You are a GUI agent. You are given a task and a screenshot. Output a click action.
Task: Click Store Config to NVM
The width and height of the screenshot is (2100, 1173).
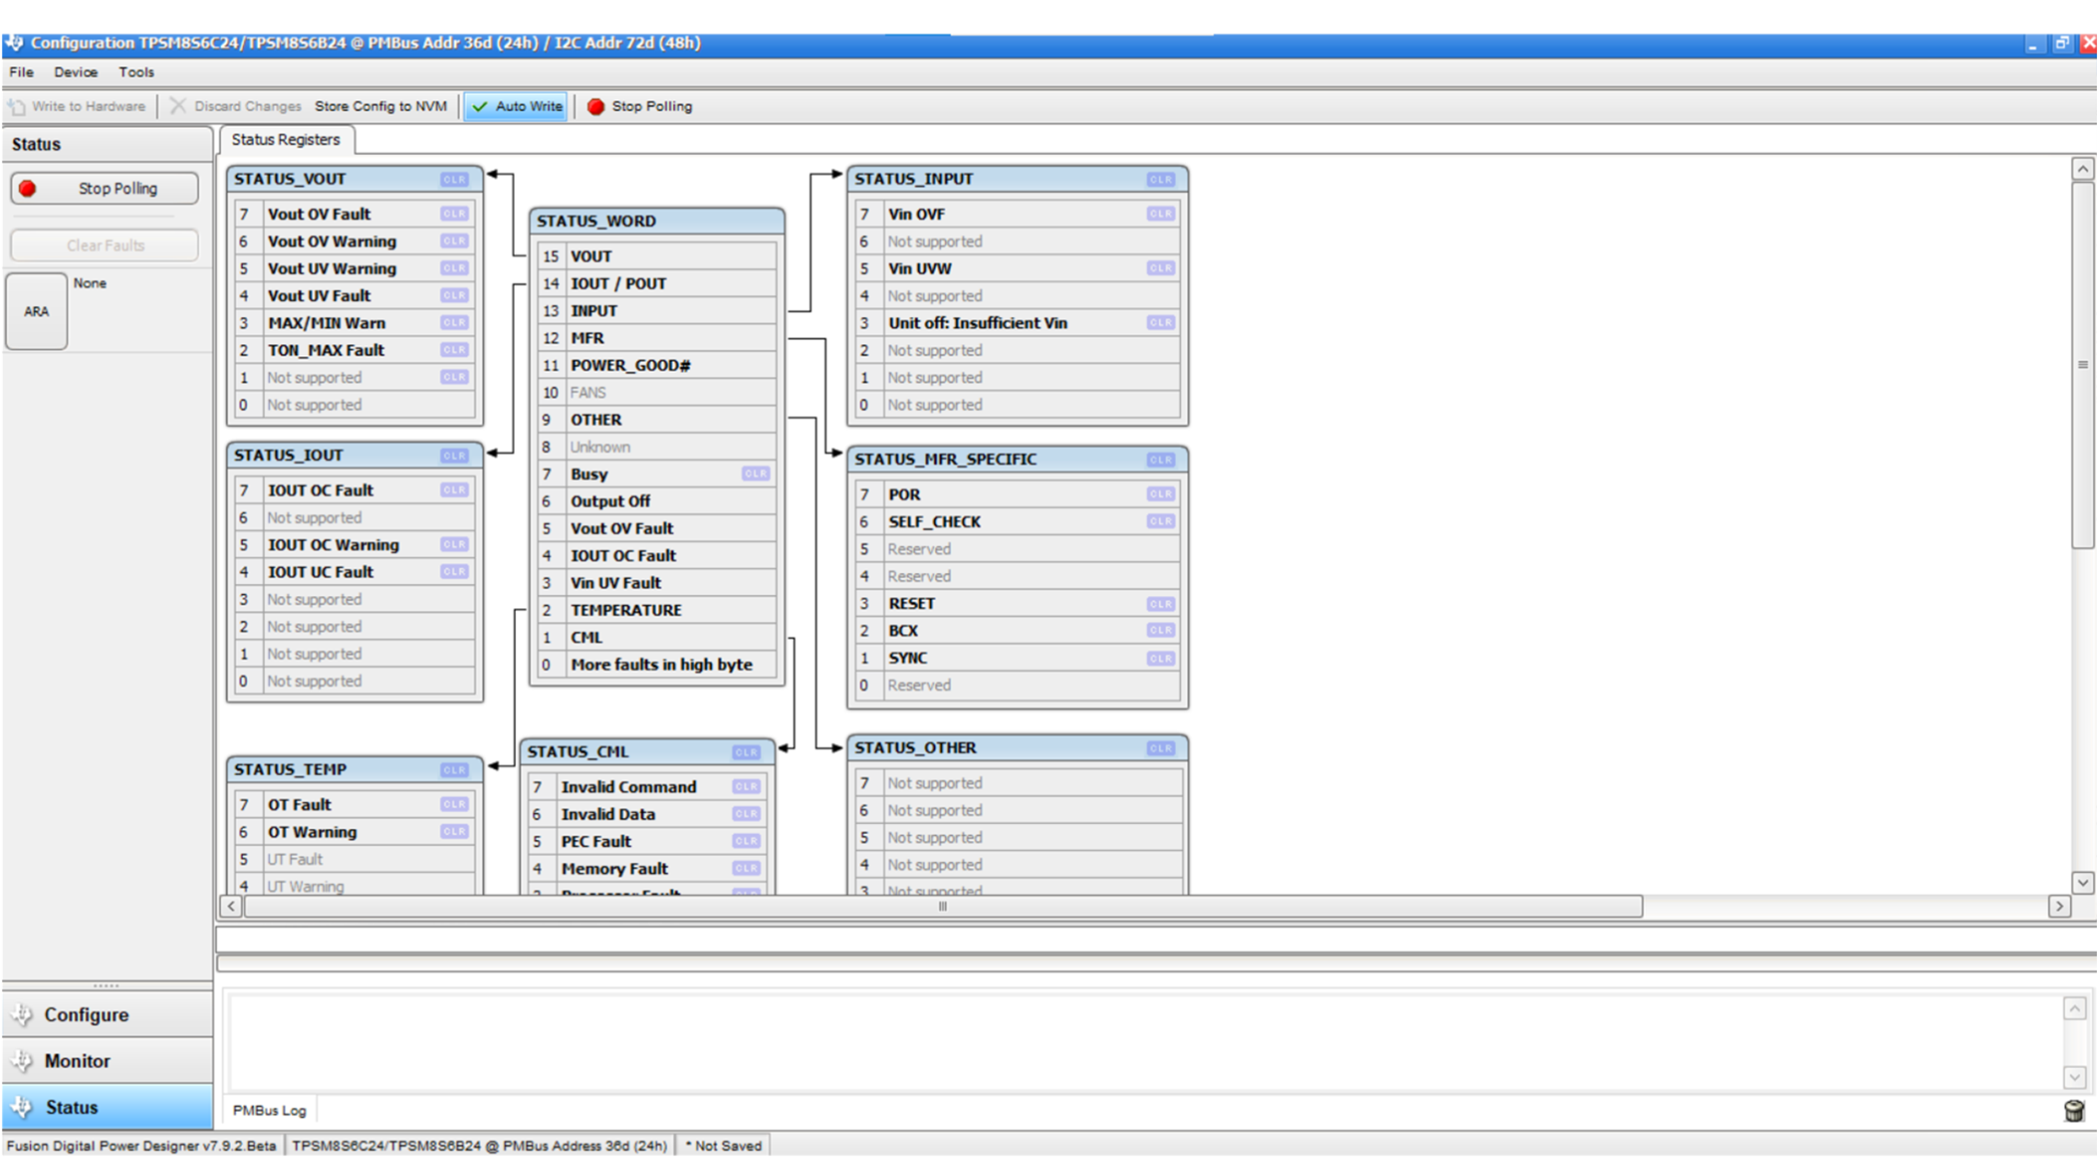[x=380, y=107]
